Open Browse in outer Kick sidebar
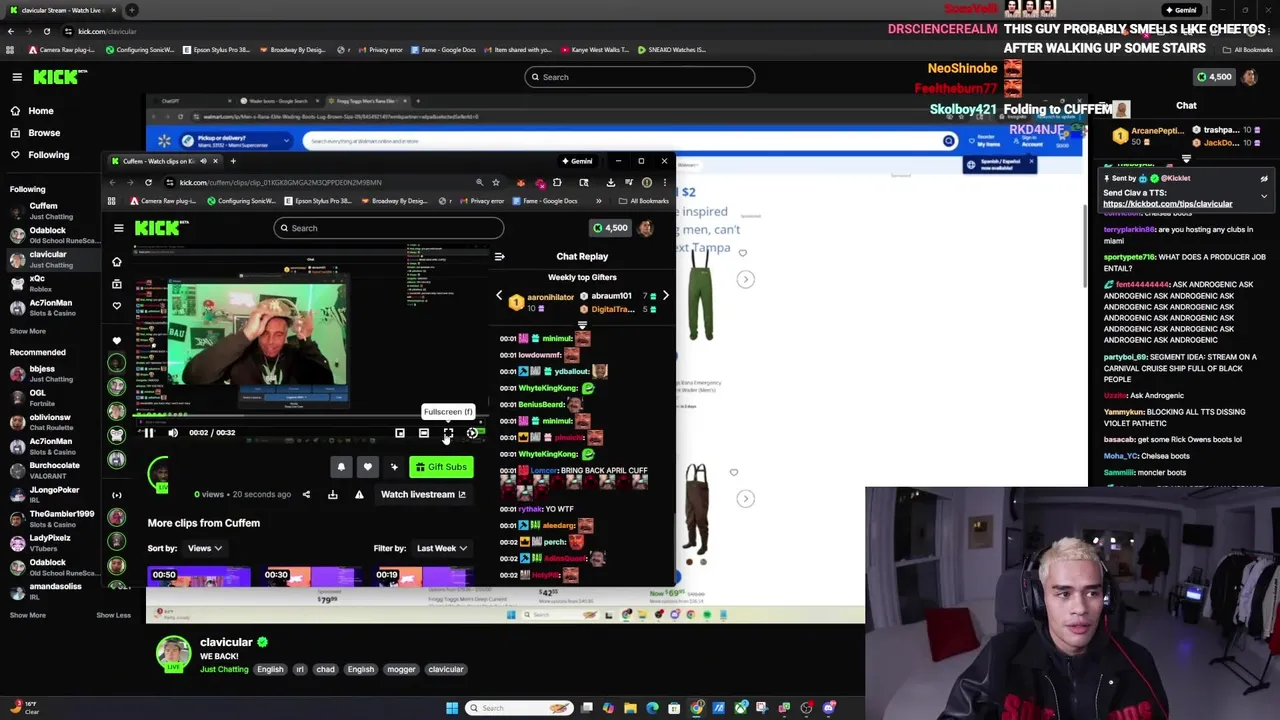Screen dimensions: 1280x720 44,133
